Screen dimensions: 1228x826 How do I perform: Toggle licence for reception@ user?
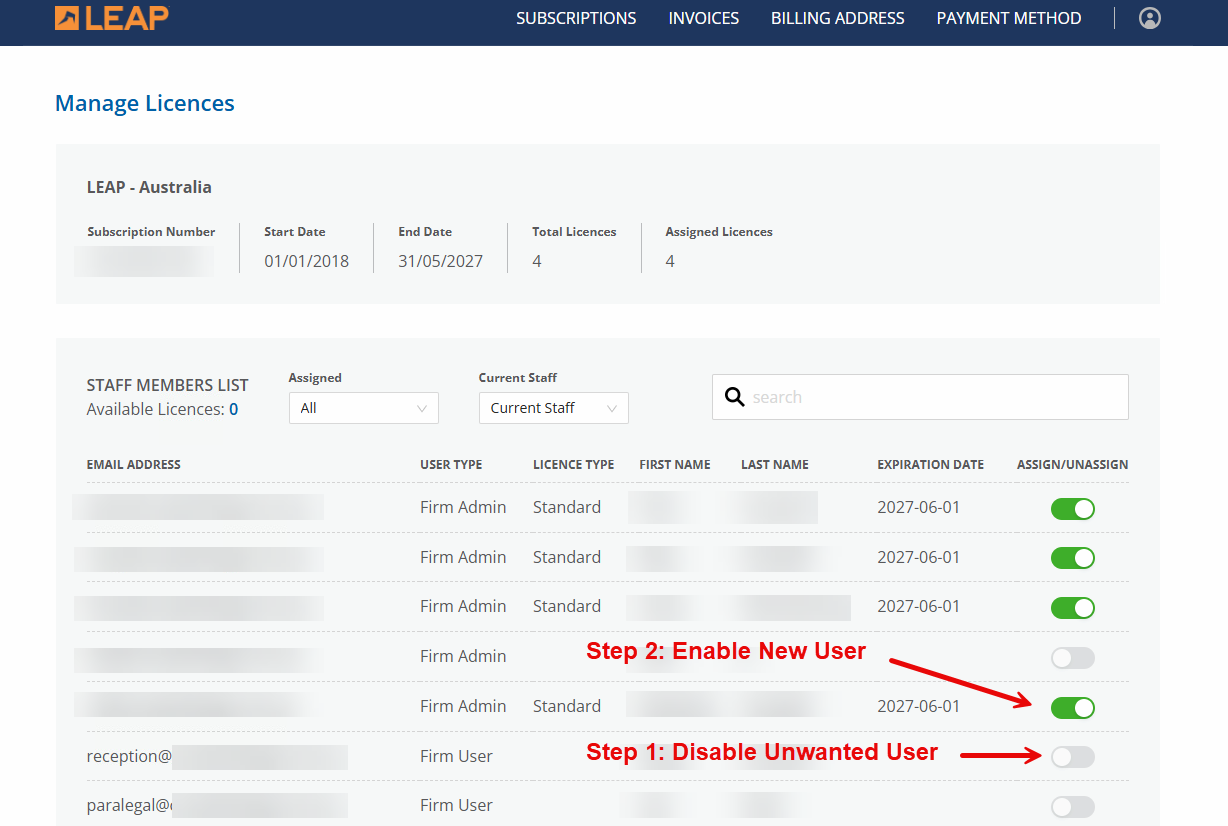pyautogui.click(x=1072, y=757)
